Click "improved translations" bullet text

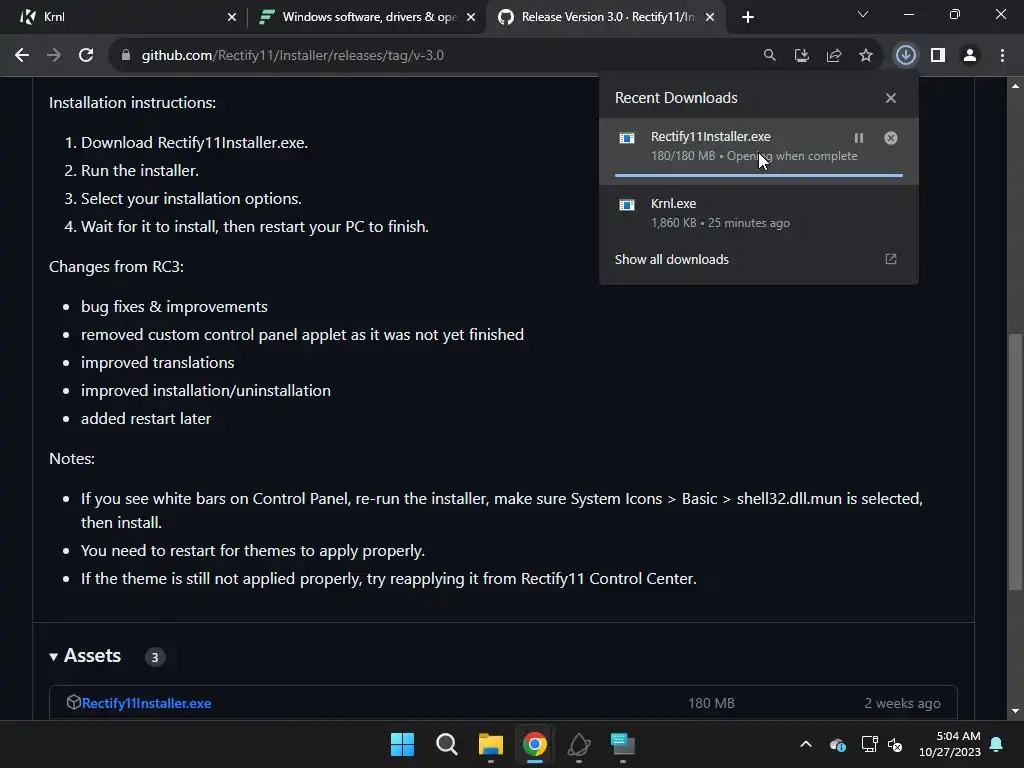157,362
